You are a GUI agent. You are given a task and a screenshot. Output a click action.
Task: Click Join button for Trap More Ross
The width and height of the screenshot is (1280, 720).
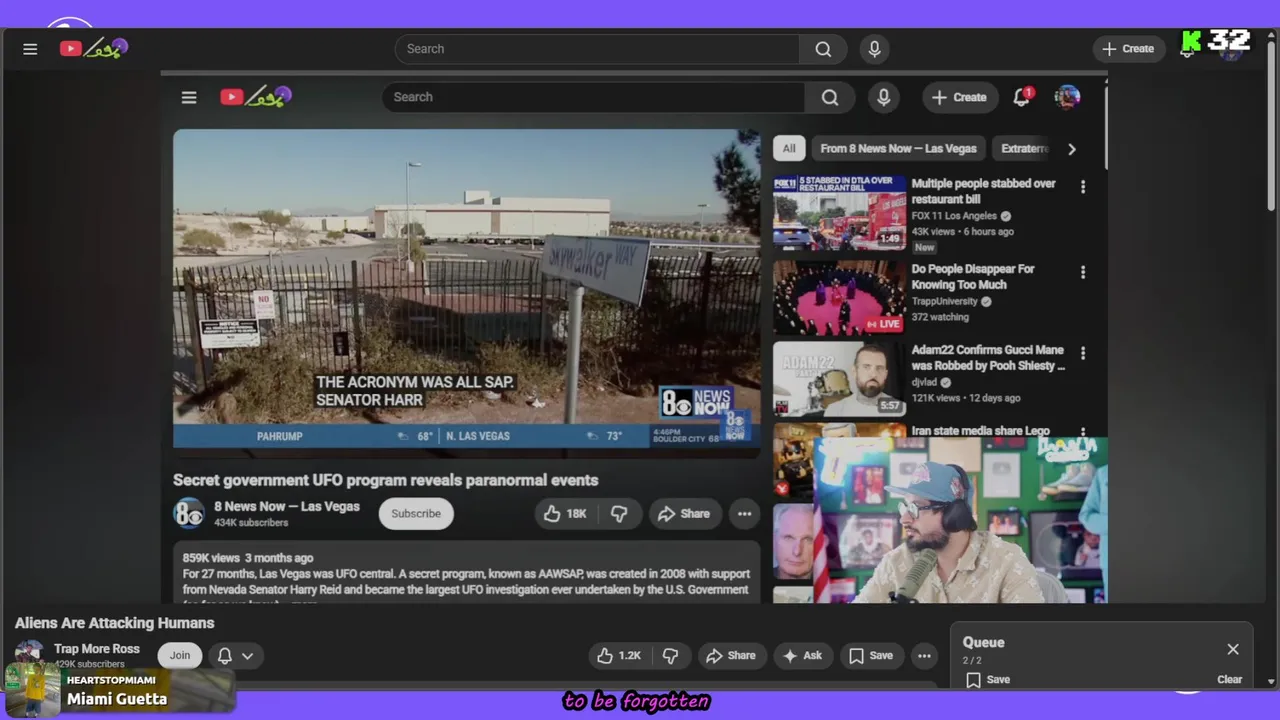point(180,656)
